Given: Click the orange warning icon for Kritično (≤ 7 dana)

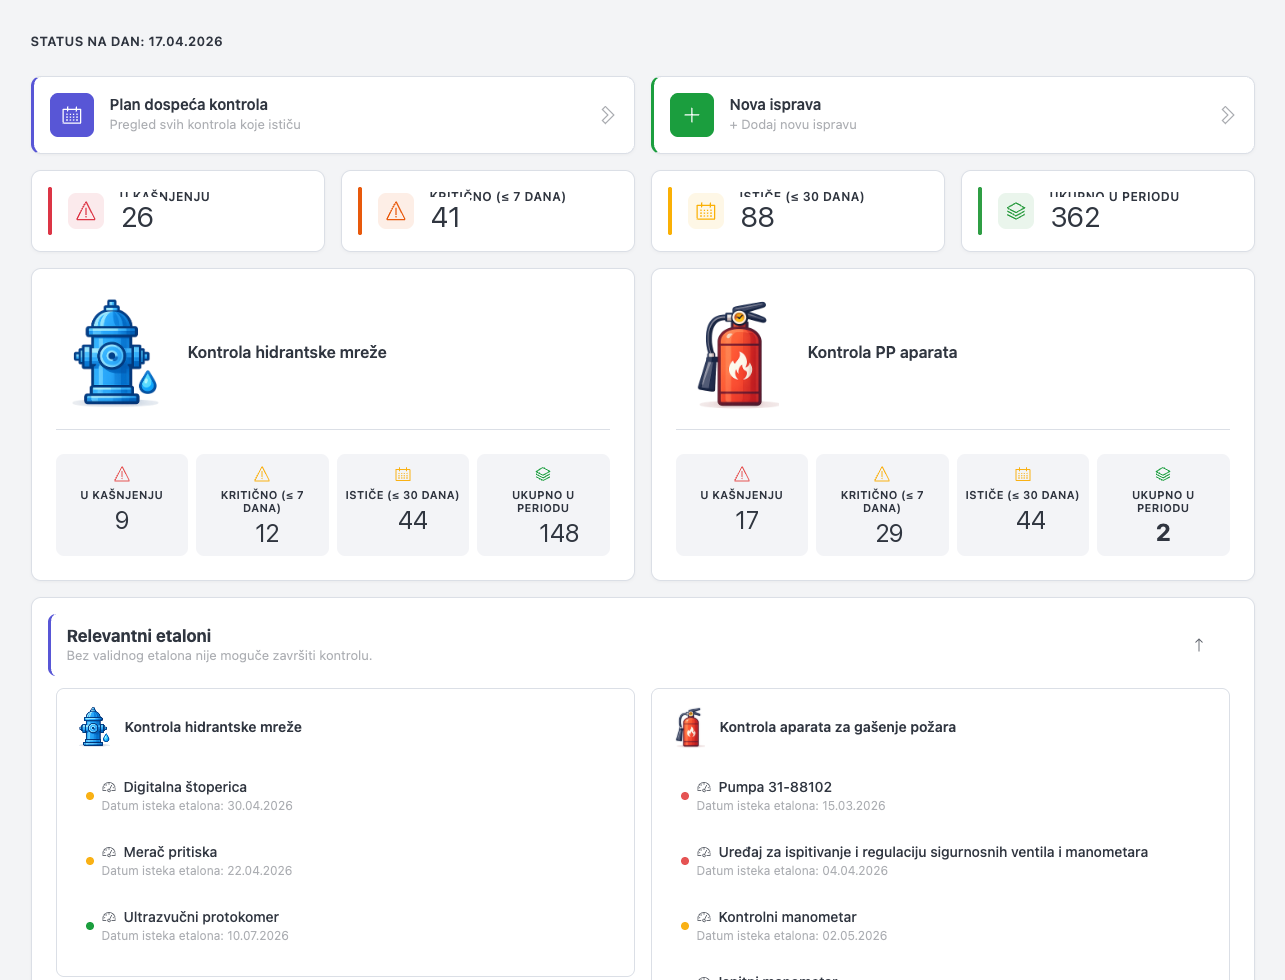Looking at the screenshot, I should (396, 211).
